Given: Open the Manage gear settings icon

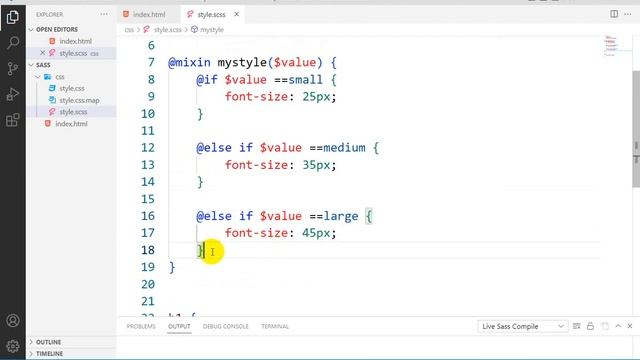Looking at the screenshot, I should tap(13, 346).
